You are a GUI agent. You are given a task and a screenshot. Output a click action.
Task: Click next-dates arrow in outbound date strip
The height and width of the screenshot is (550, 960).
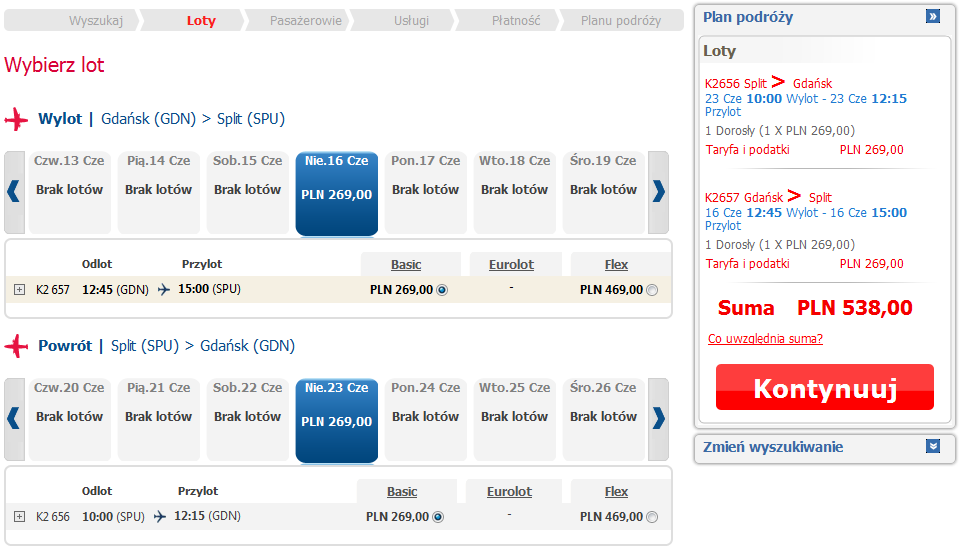click(x=658, y=190)
